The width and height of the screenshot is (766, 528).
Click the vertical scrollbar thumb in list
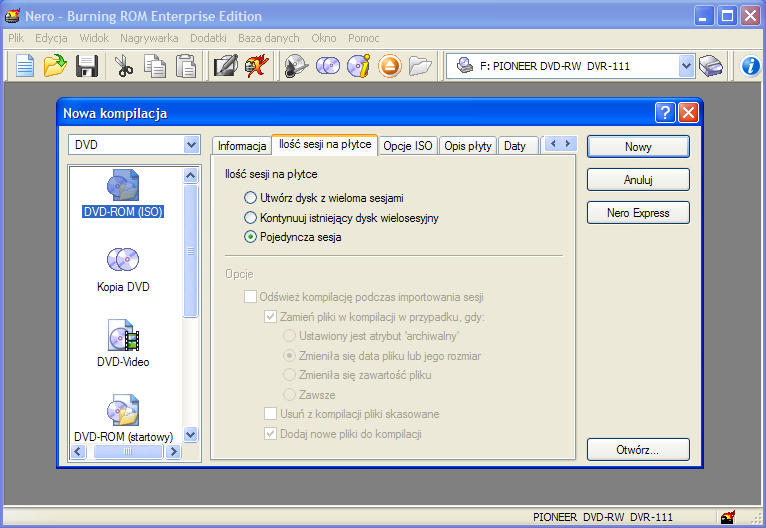tap(191, 251)
